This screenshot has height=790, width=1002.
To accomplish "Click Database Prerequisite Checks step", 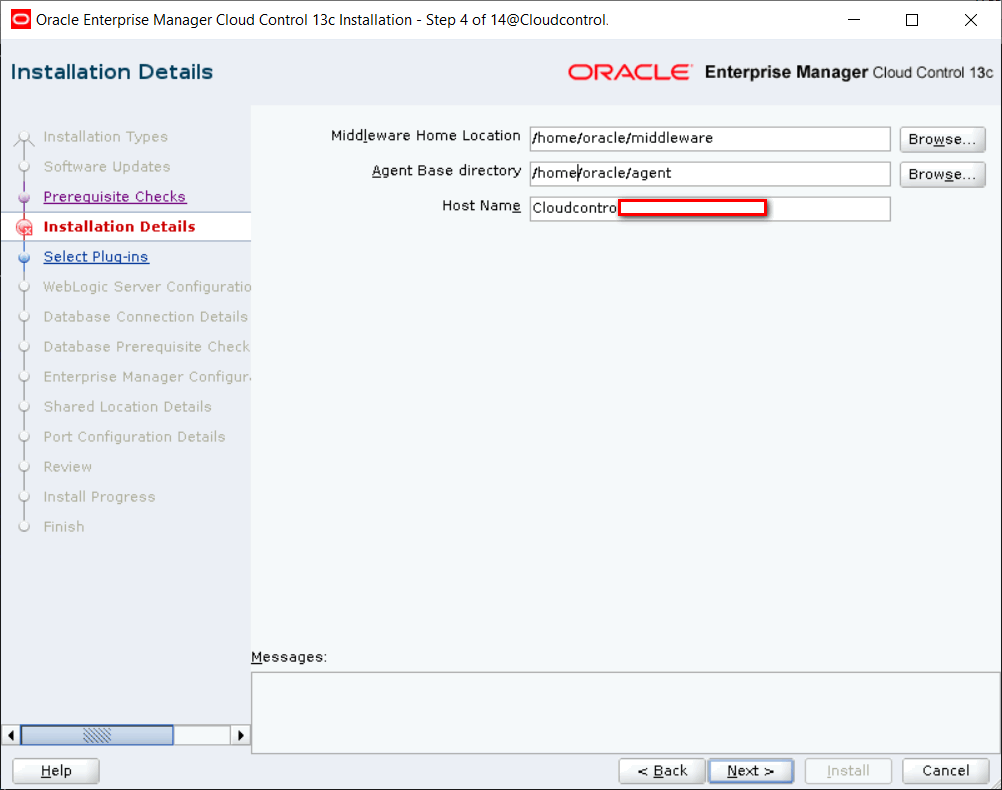I will (147, 347).
